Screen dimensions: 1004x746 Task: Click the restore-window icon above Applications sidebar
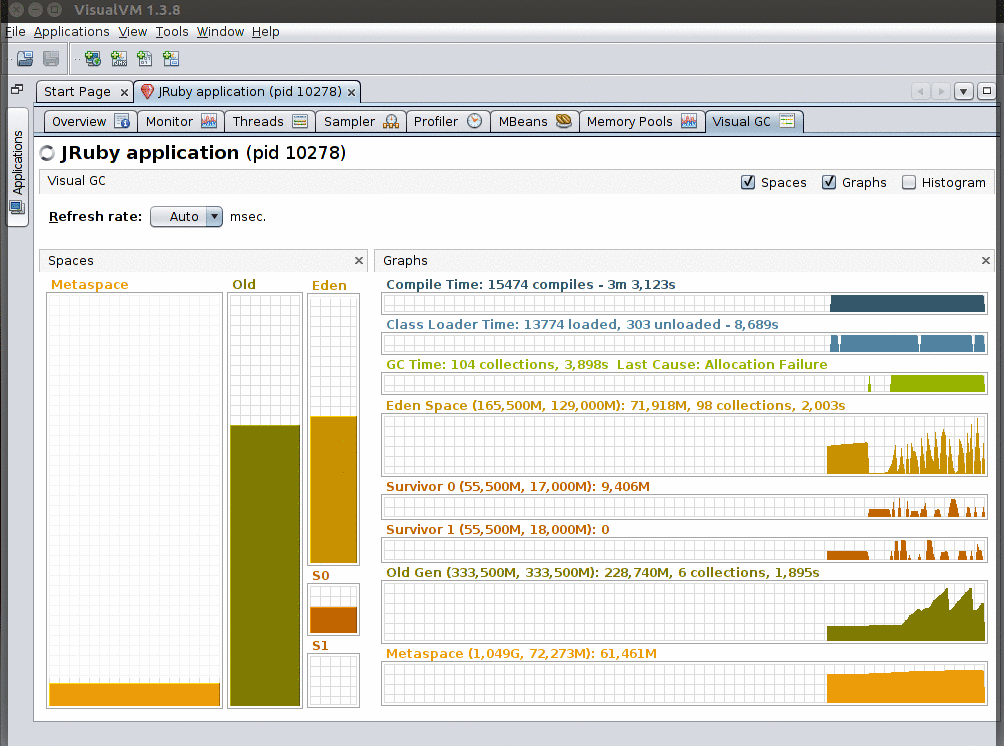(17, 90)
